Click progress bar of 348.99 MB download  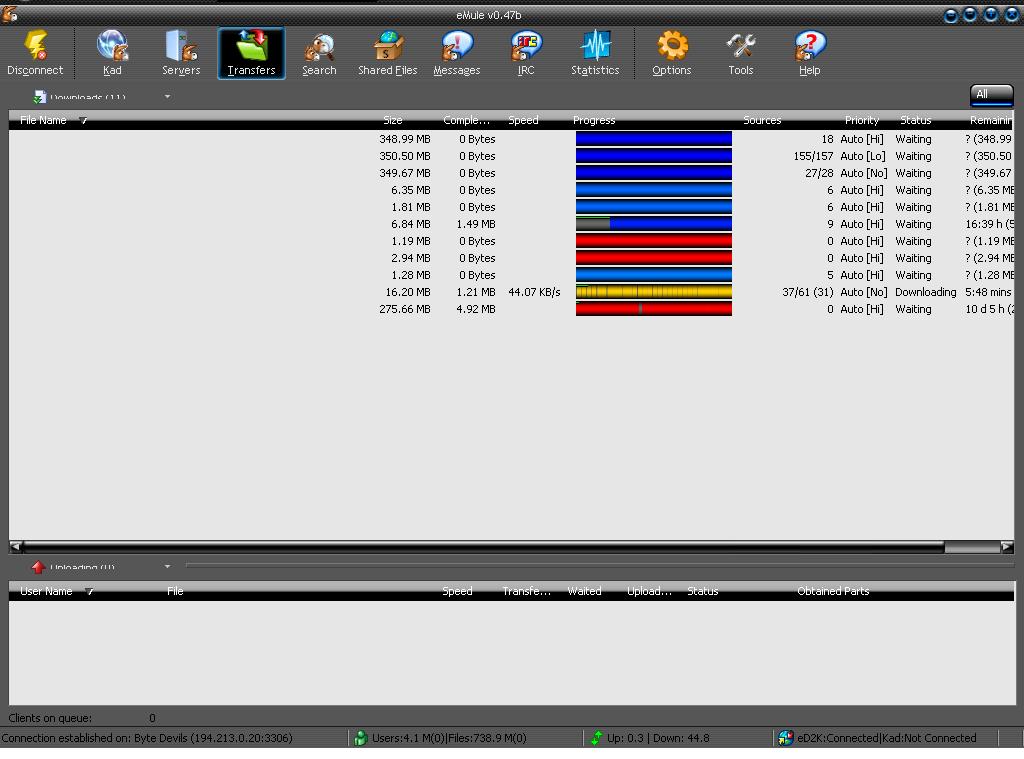click(x=654, y=139)
